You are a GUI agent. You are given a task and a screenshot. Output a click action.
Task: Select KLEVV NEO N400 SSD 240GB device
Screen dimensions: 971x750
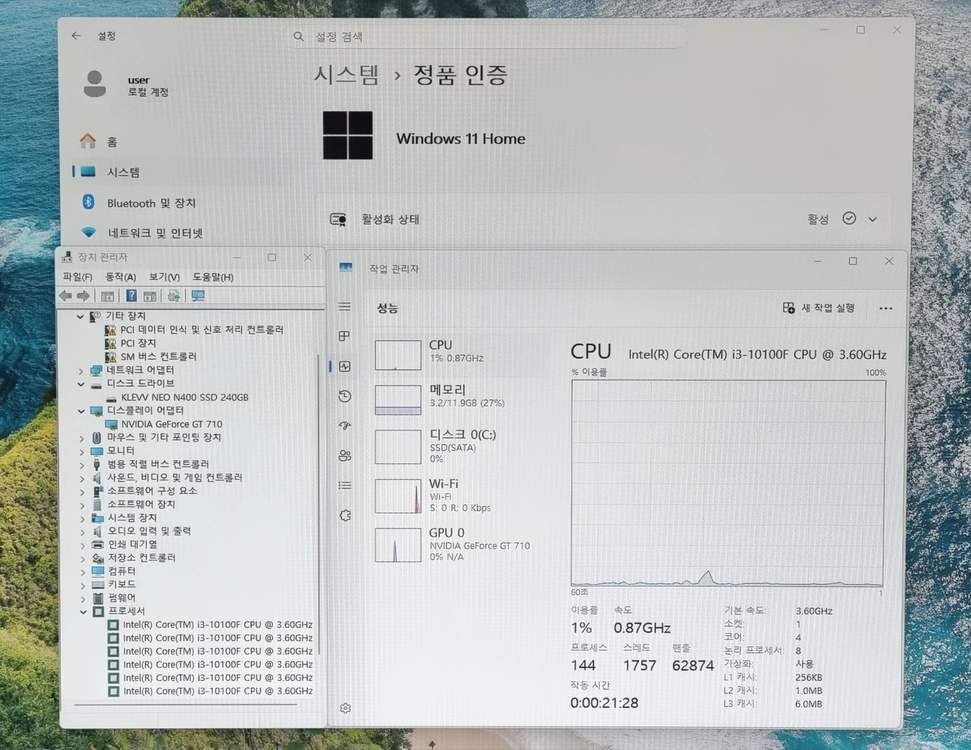tap(185, 398)
